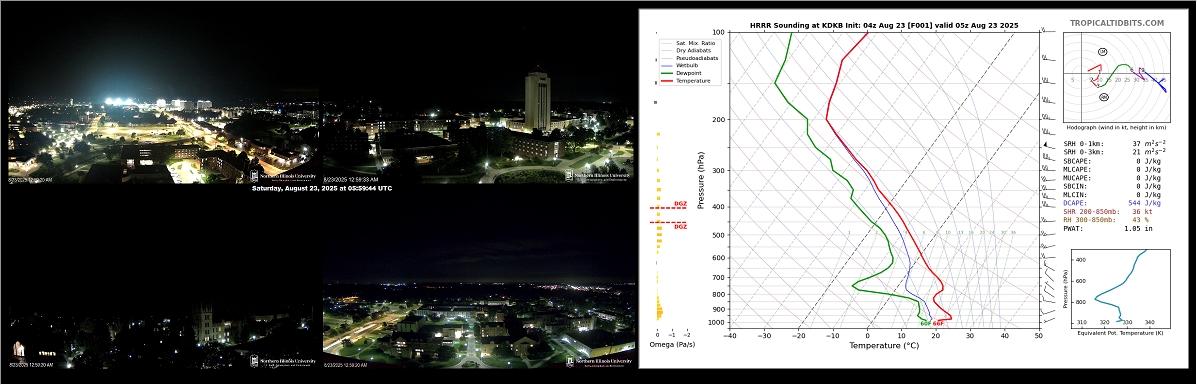Viewport: 1197px width, 385px height.
Task: Click the Pseudoadiabats legend entry
Action: [x=688, y=58]
